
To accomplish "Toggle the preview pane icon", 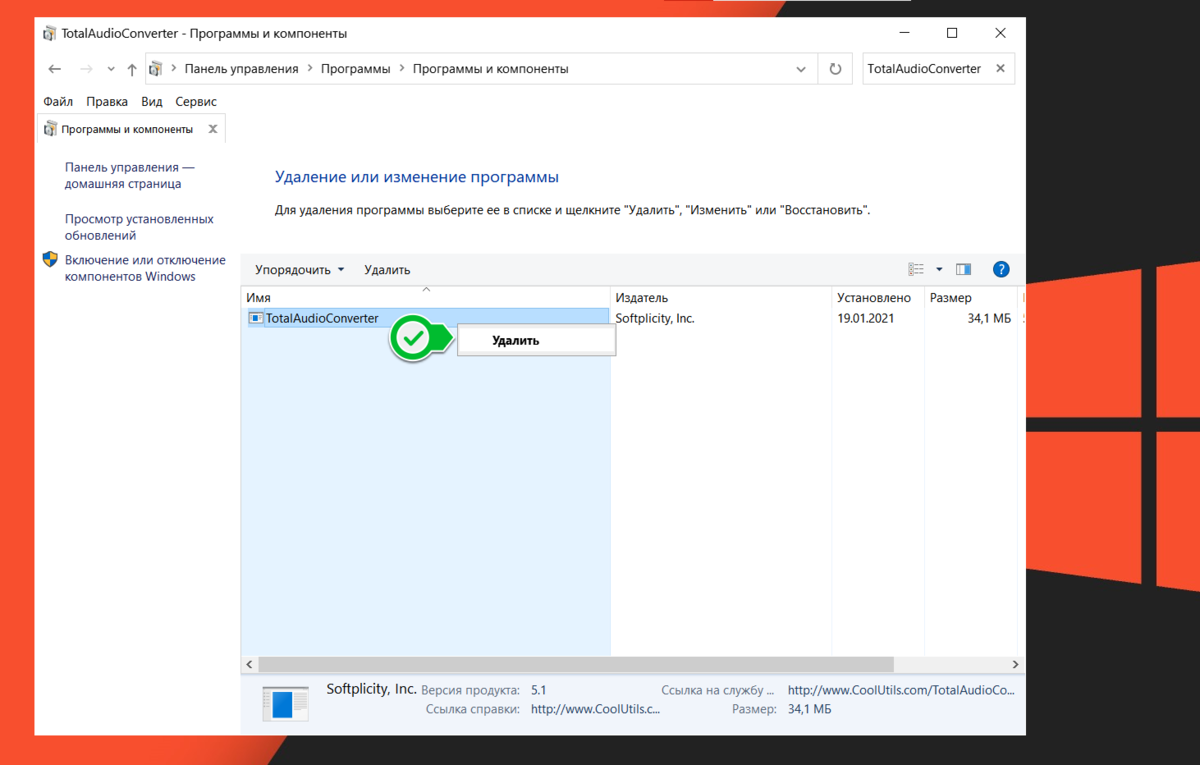I will (964, 269).
